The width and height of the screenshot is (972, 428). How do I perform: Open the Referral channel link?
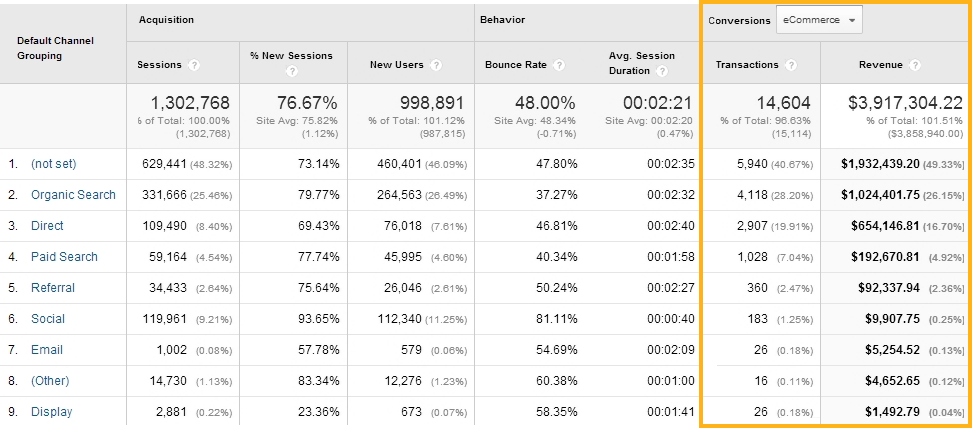(x=53, y=288)
